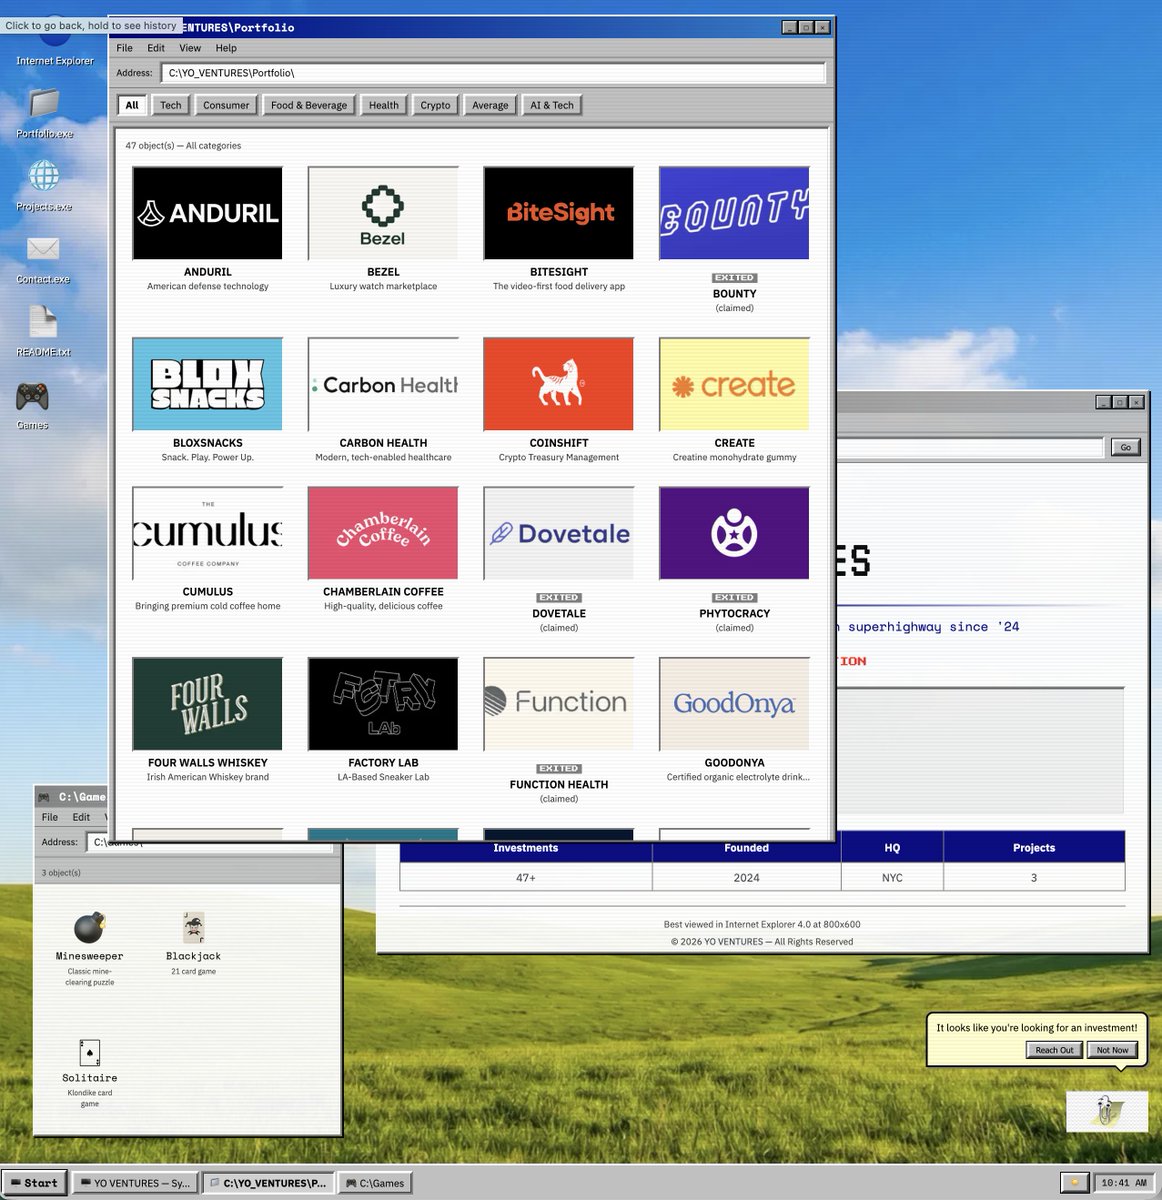Click the ANDURIL company name text
The image size is (1162, 1200).
(x=207, y=272)
